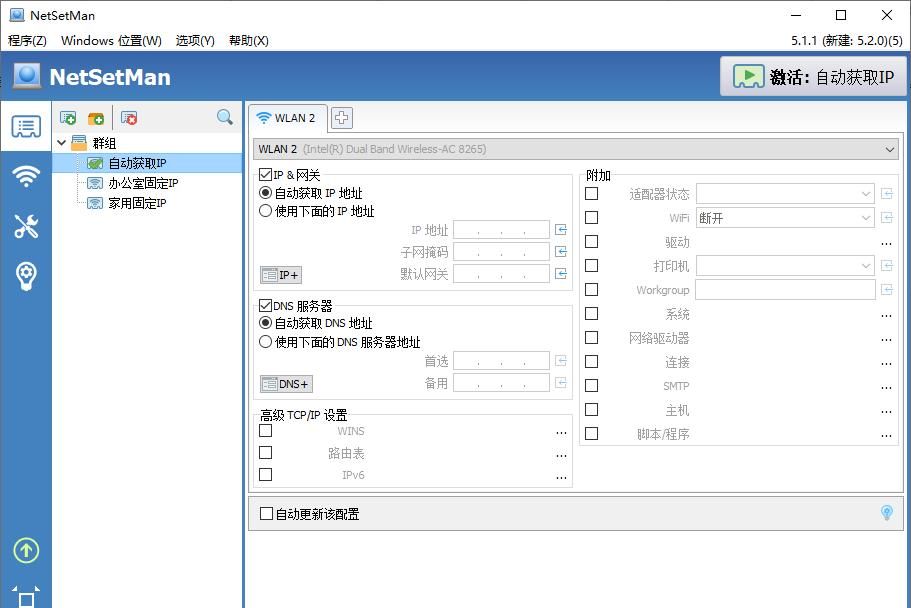The width and height of the screenshot is (911, 608).
Task: Select 使用下面的 DNS 服务器地址 radio button
Action: 266,341
